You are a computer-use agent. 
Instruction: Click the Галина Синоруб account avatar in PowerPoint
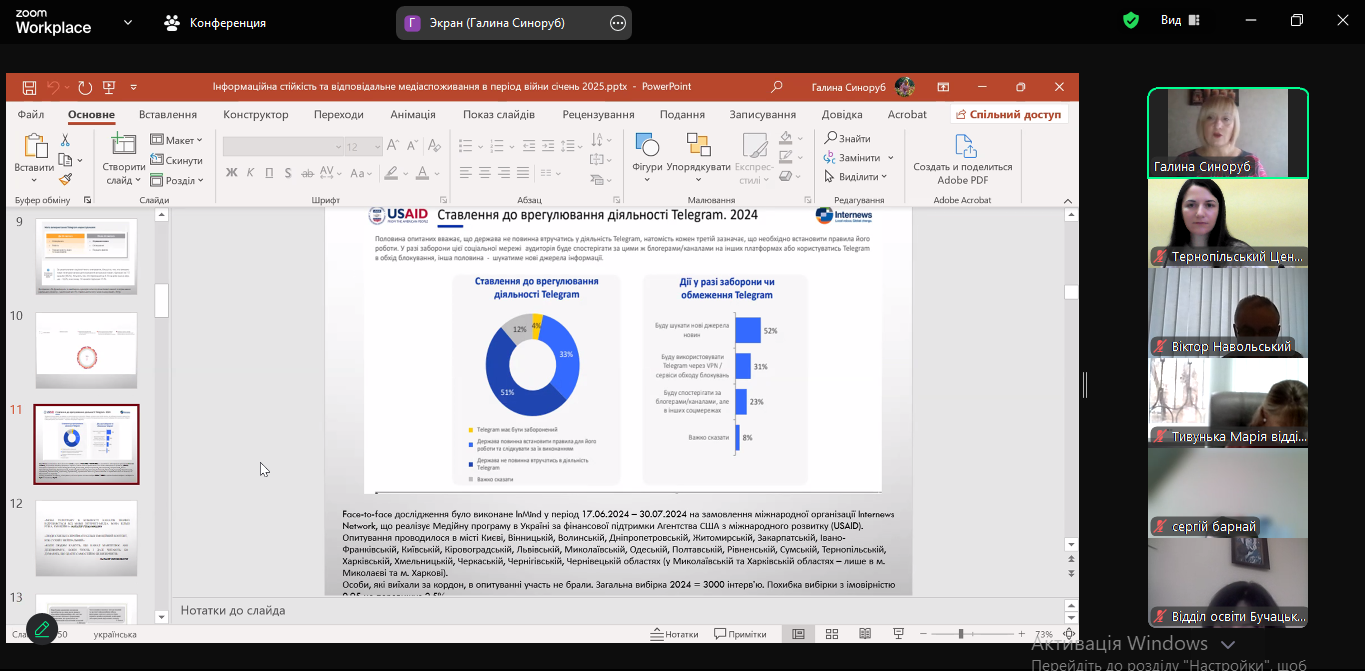tap(904, 87)
